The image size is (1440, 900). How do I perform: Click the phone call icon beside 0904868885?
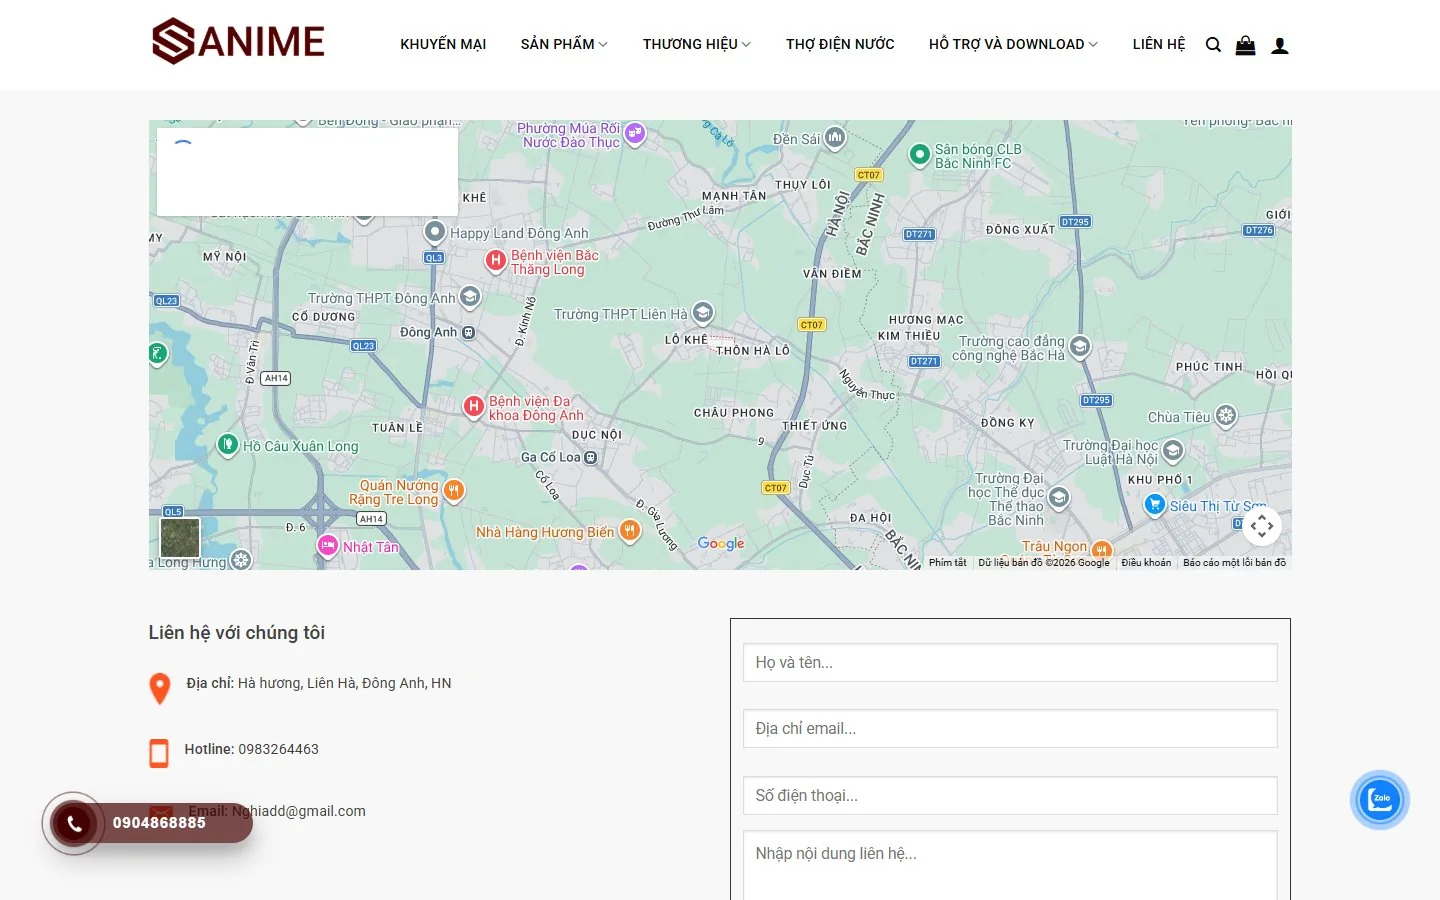[74, 823]
